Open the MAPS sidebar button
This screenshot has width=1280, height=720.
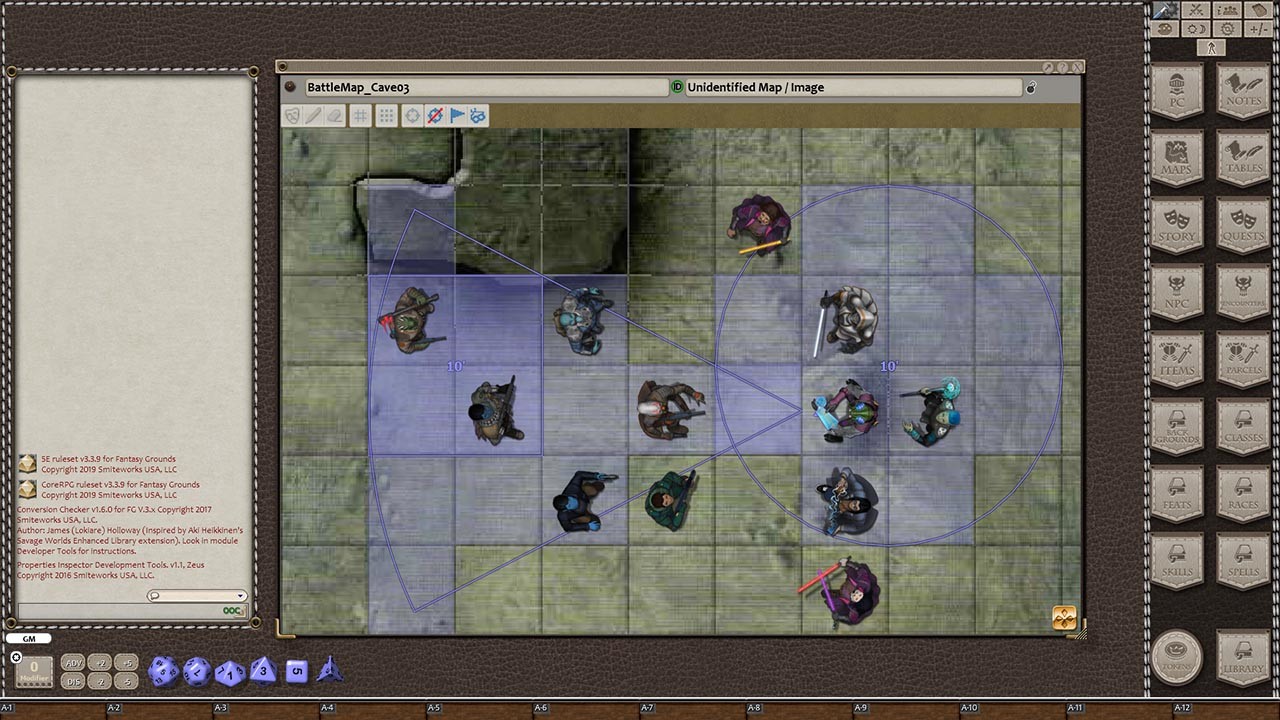(1177, 158)
